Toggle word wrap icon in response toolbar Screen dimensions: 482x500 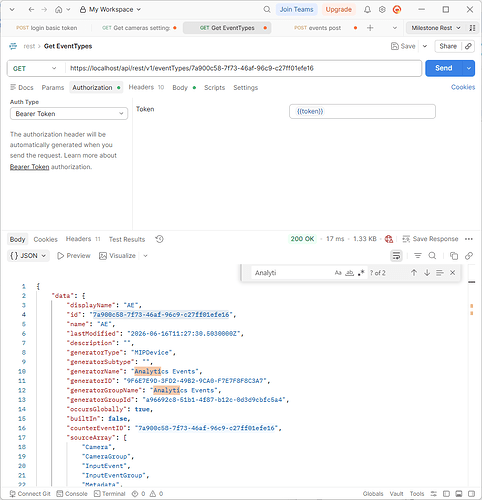pos(396,256)
